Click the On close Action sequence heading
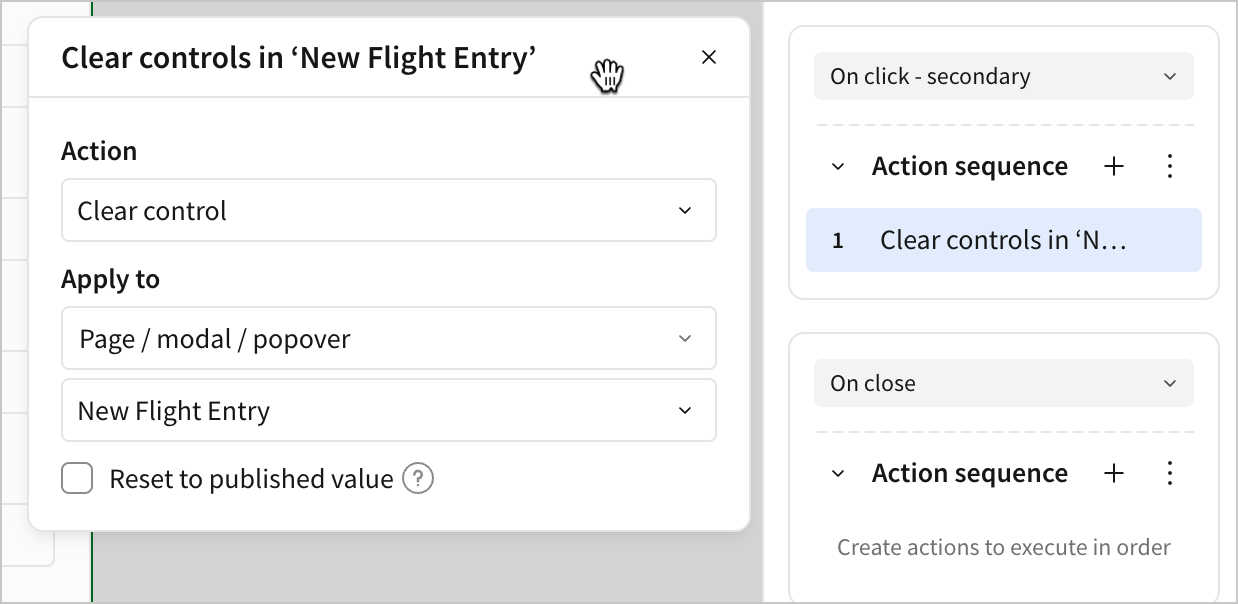Image resolution: width=1238 pixels, height=604 pixels. point(969,474)
